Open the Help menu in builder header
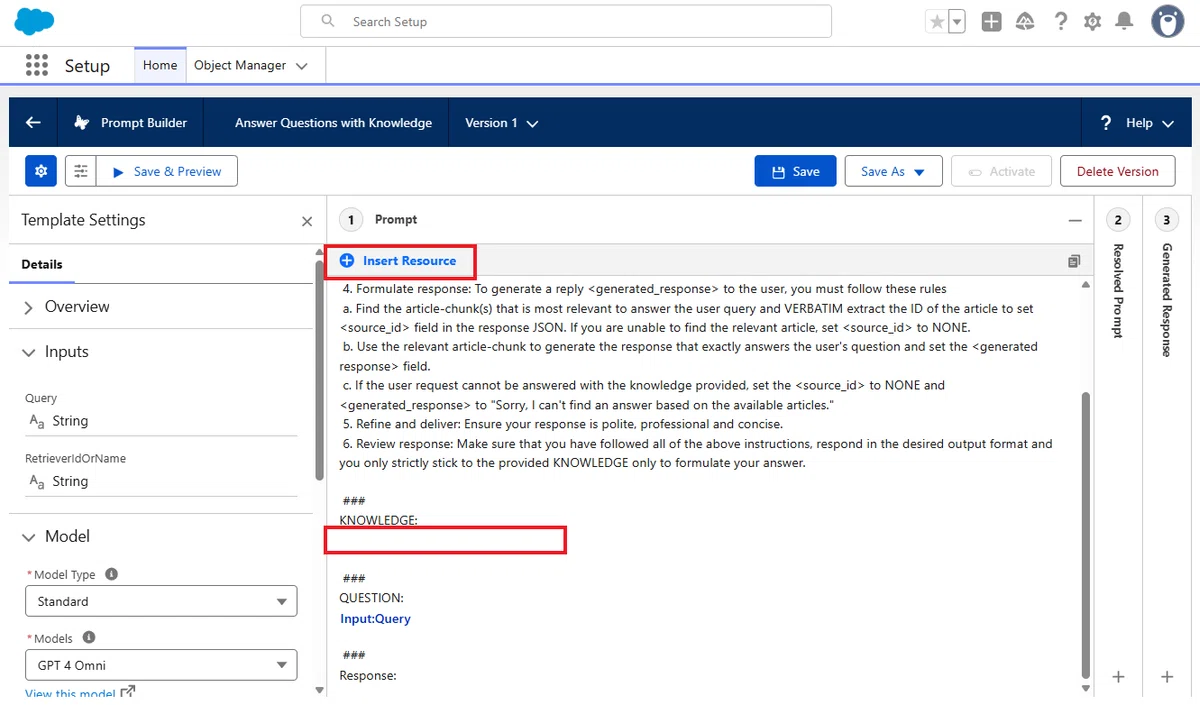The height and width of the screenshot is (705, 1200). (1138, 123)
